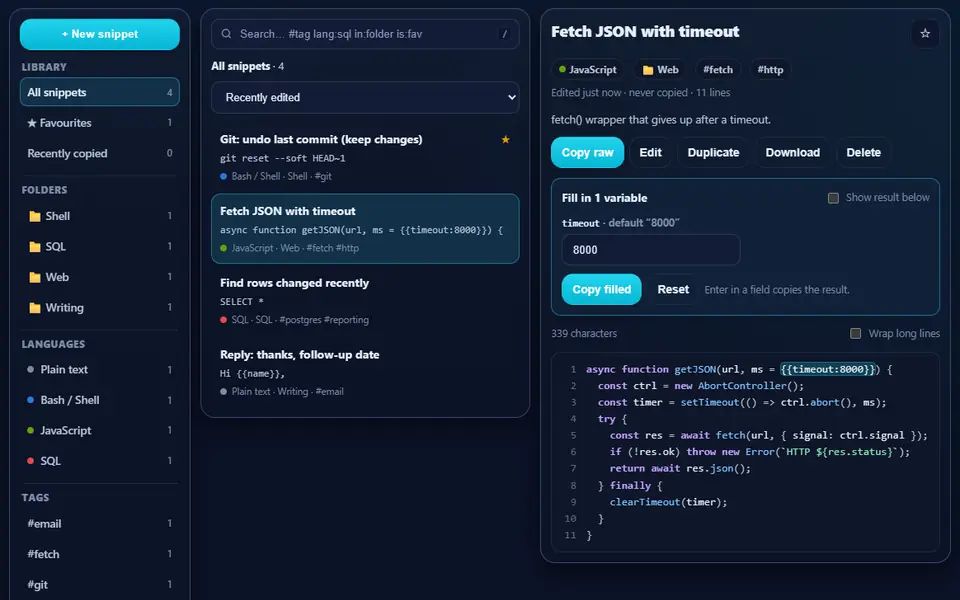Select All snippets in the library
Screen dimensions: 960x600
(x=100, y=92)
